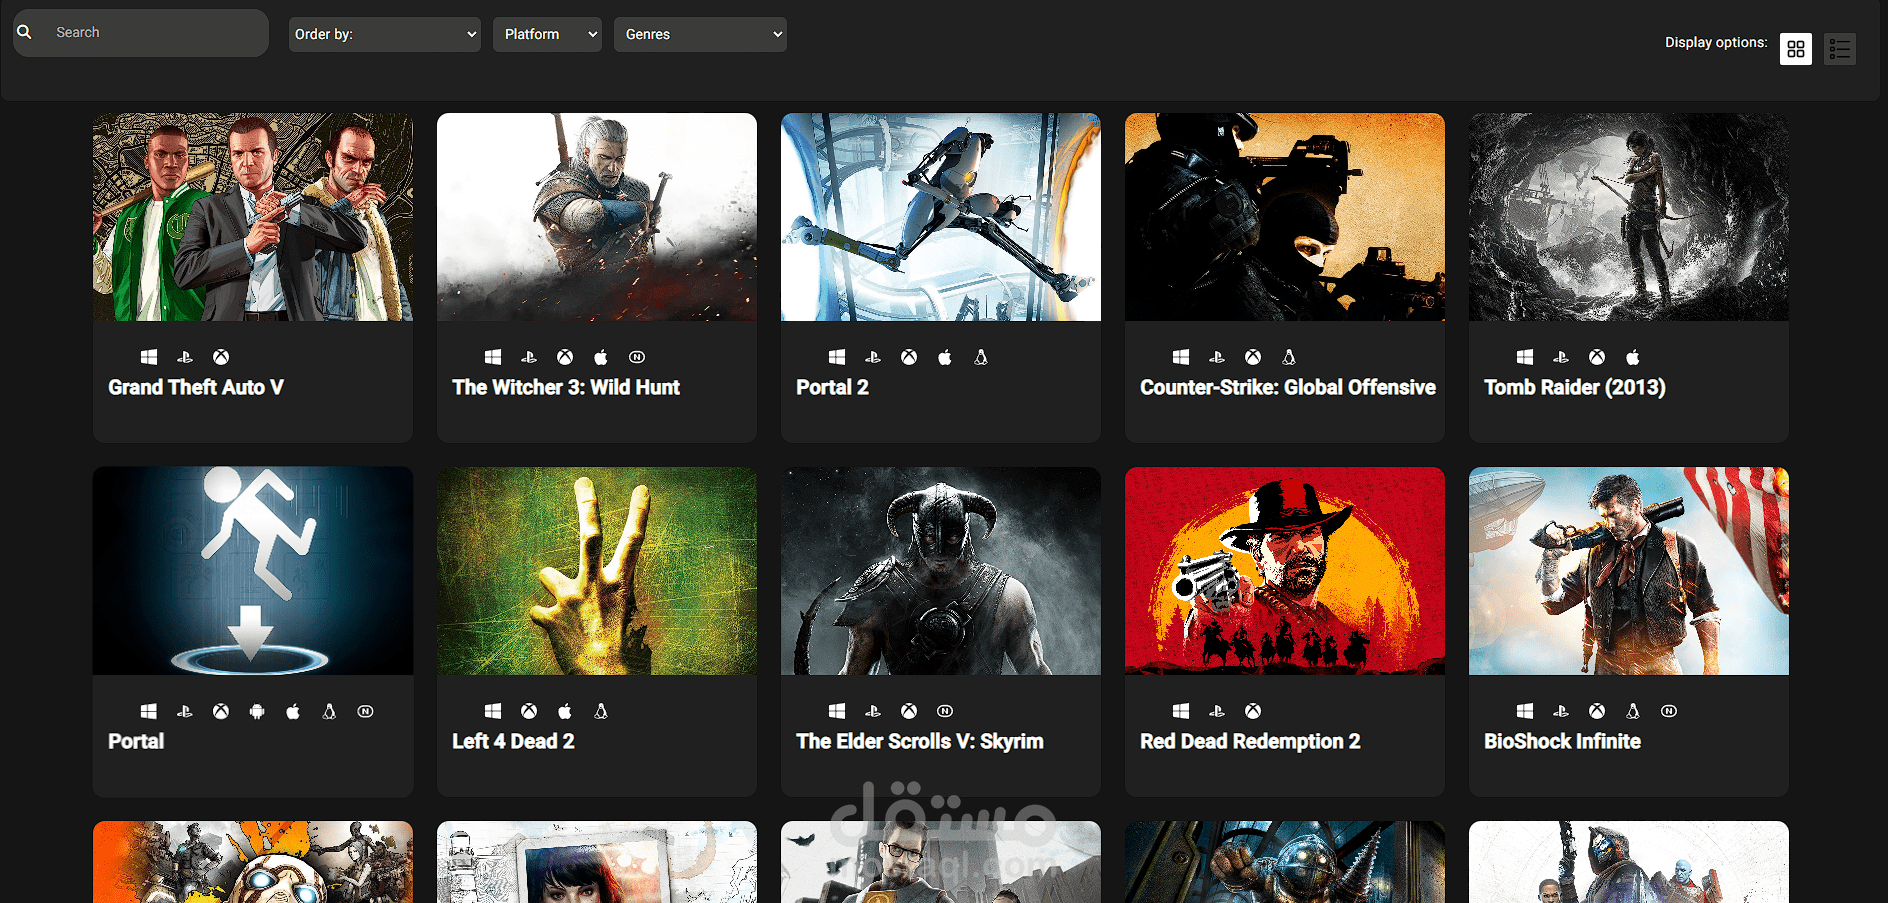Click the Apple icon on the Tomb Raider card

tap(1633, 357)
